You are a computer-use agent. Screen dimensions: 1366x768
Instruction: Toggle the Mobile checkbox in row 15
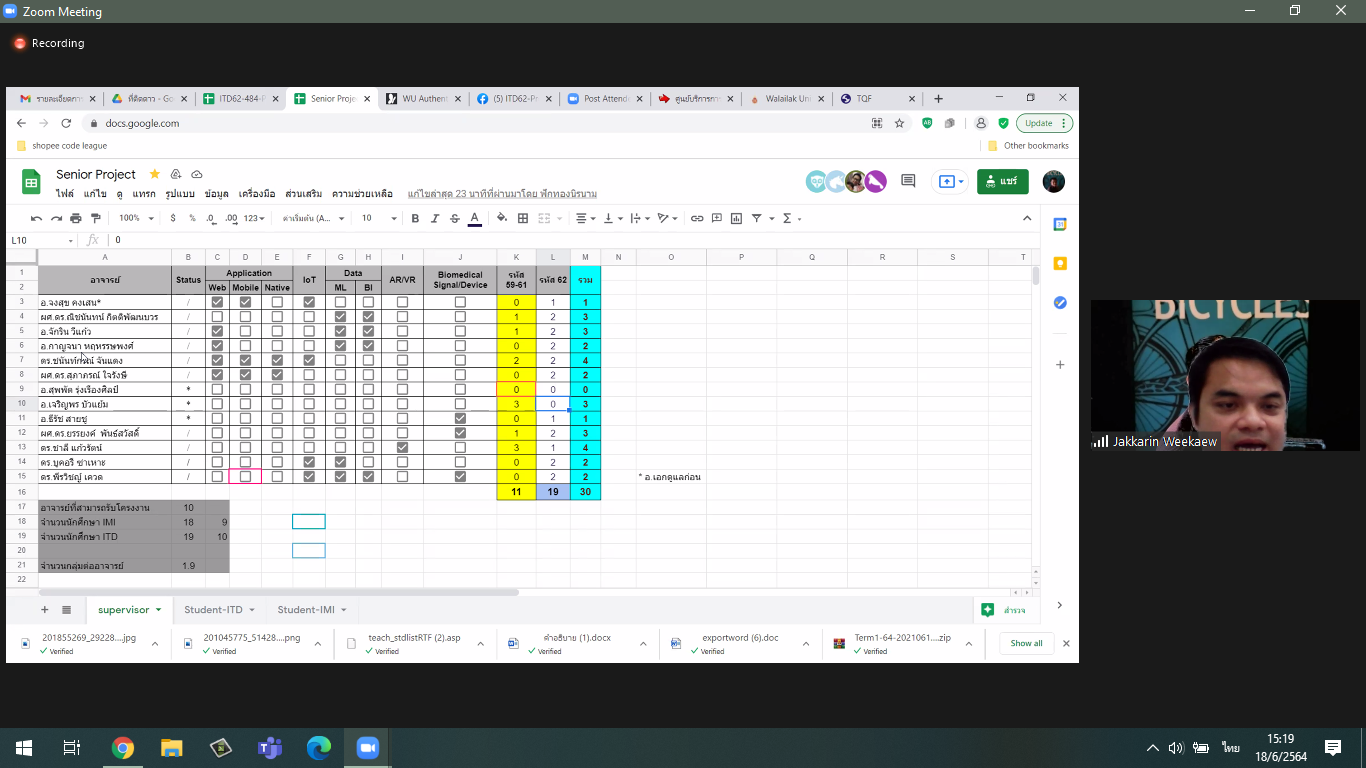coord(246,477)
